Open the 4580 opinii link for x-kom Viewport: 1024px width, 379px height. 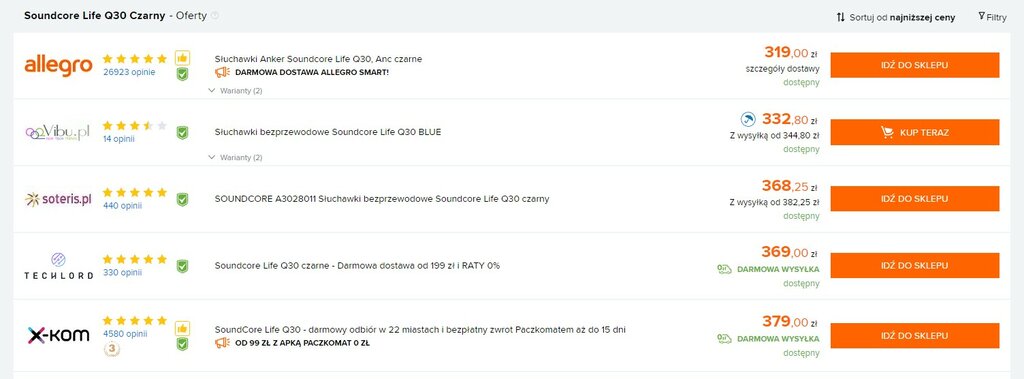125,333
